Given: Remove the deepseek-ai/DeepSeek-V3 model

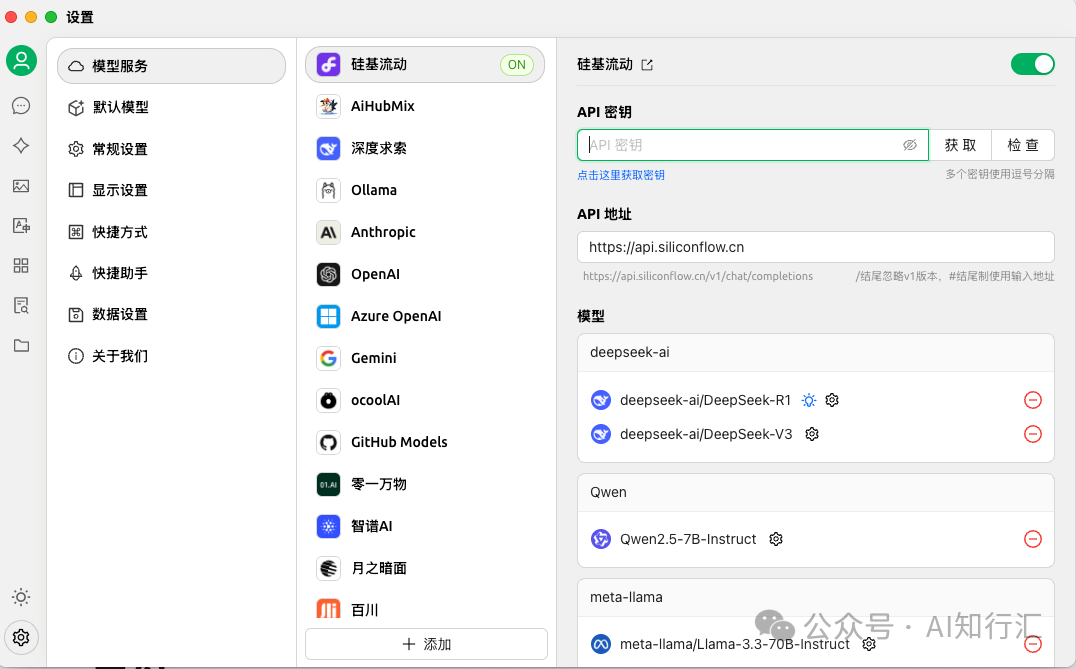Looking at the screenshot, I should point(1033,434).
